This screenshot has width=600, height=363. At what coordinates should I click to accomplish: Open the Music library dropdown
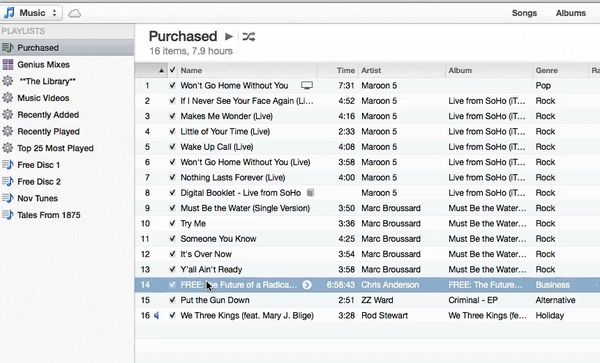[31, 13]
